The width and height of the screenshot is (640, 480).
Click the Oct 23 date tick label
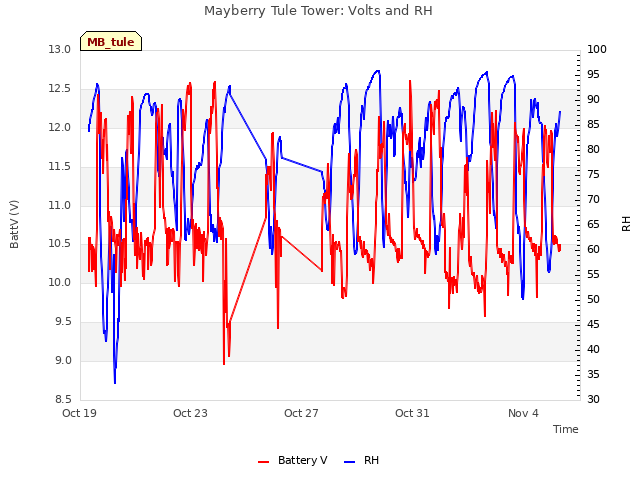coord(190,413)
